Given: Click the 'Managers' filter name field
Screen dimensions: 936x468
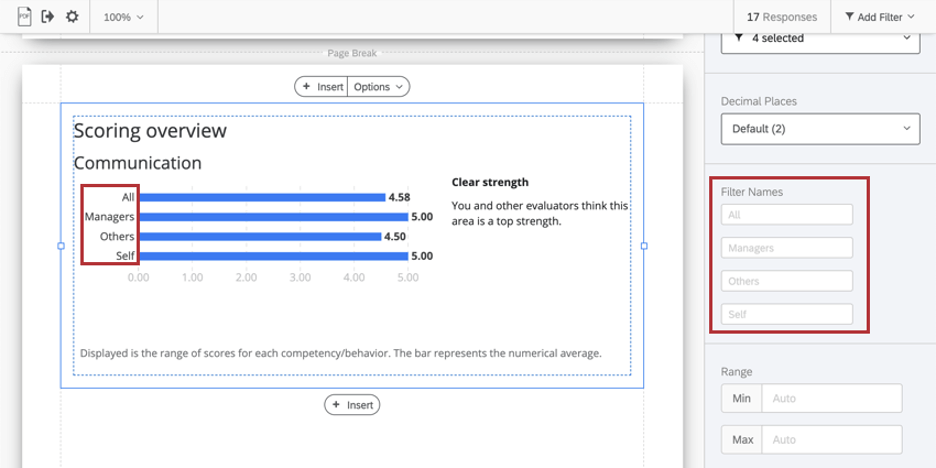Looking at the screenshot, I should tap(787, 247).
